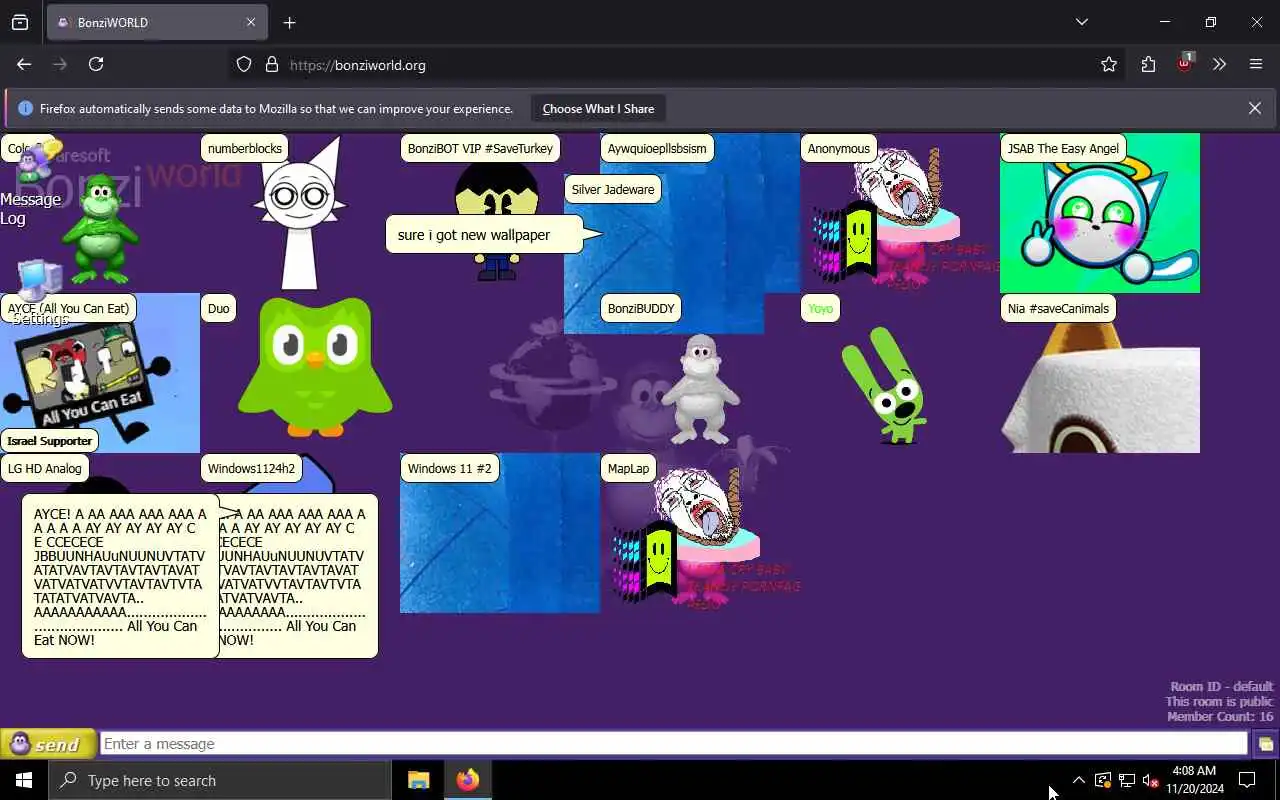The image size is (1280, 800).
Task: Click the grey BonziBUDDY gorilla avatar
Action: click(701, 388)
